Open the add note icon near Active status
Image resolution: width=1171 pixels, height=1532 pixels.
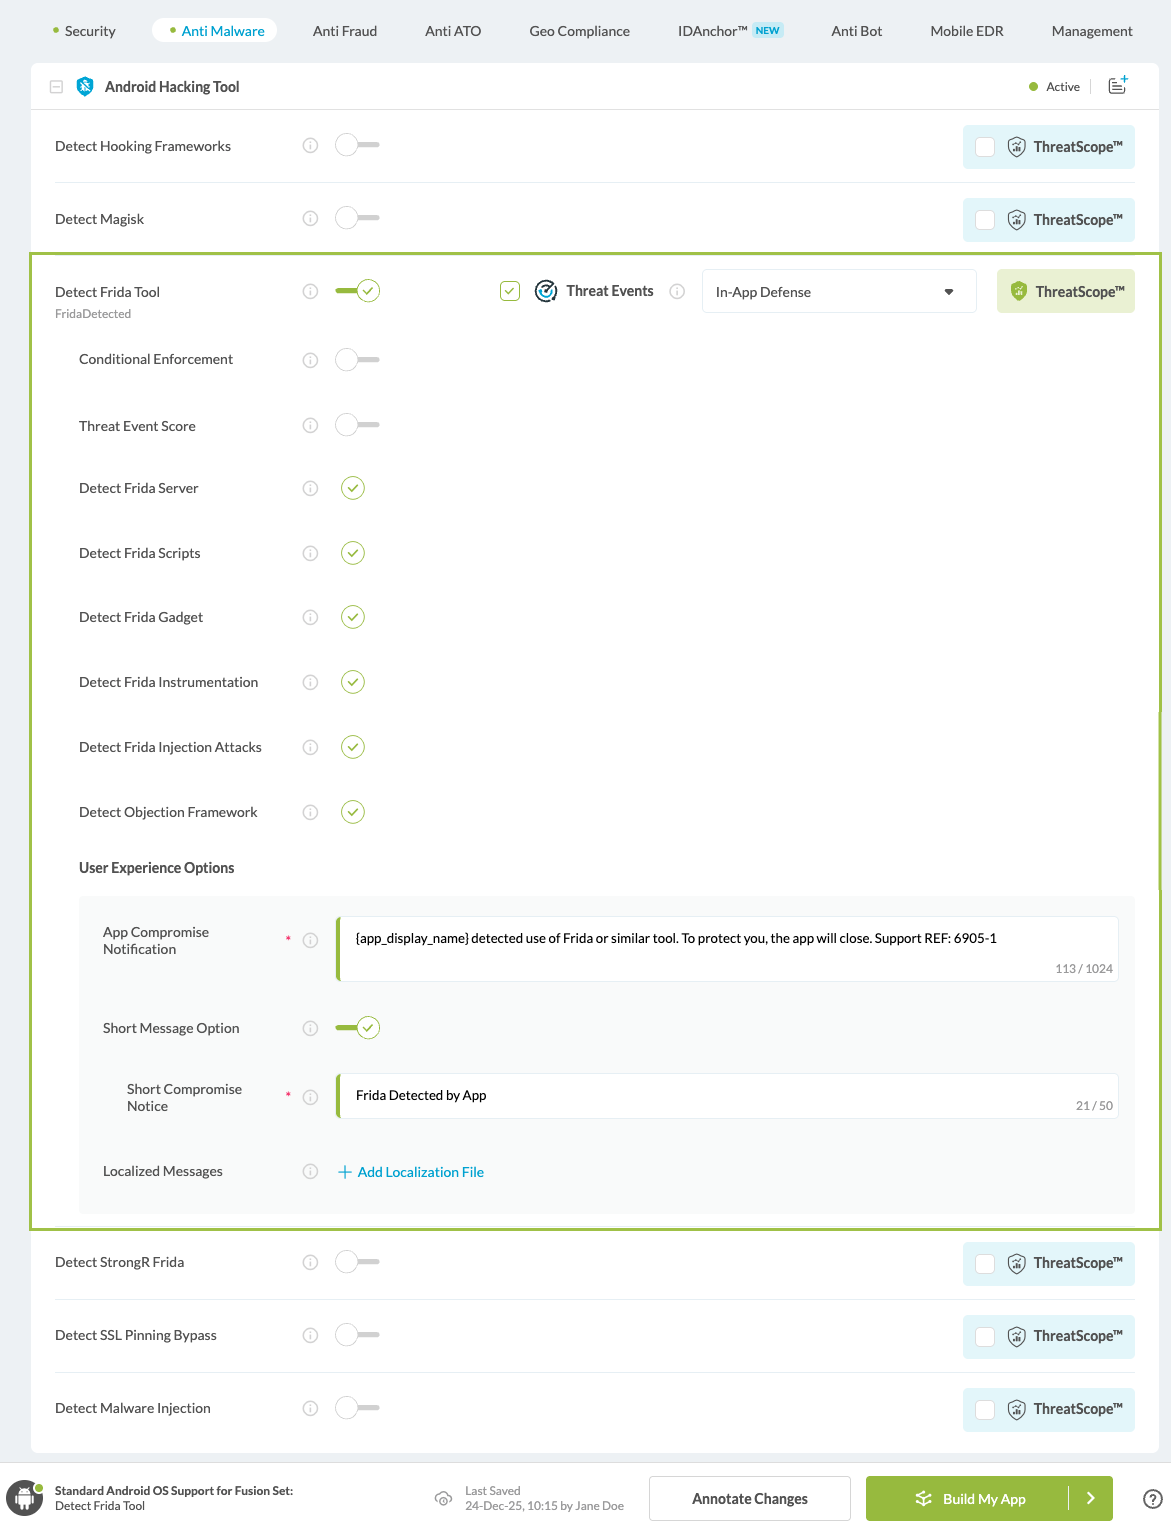(1117, 86)
